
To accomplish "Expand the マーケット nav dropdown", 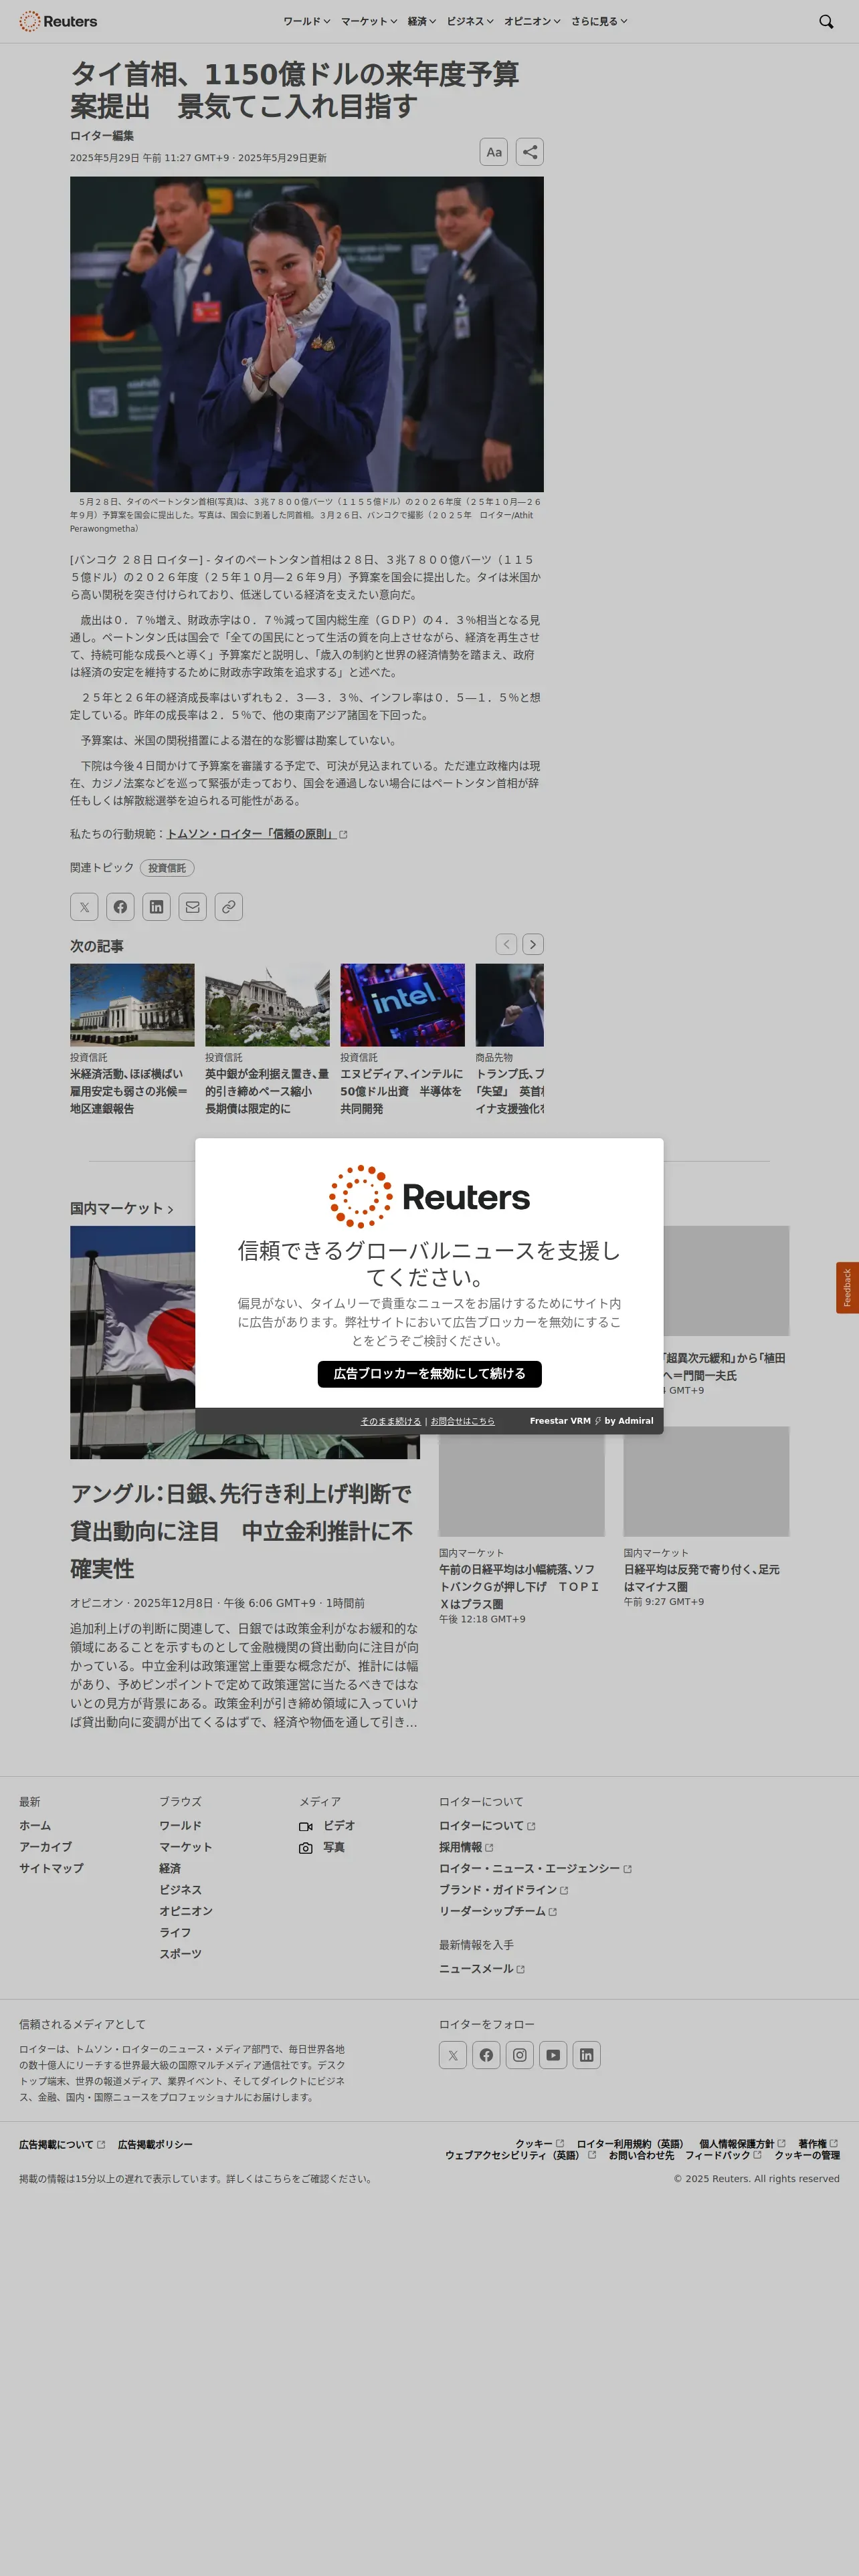I will click(x=369, y=21).
